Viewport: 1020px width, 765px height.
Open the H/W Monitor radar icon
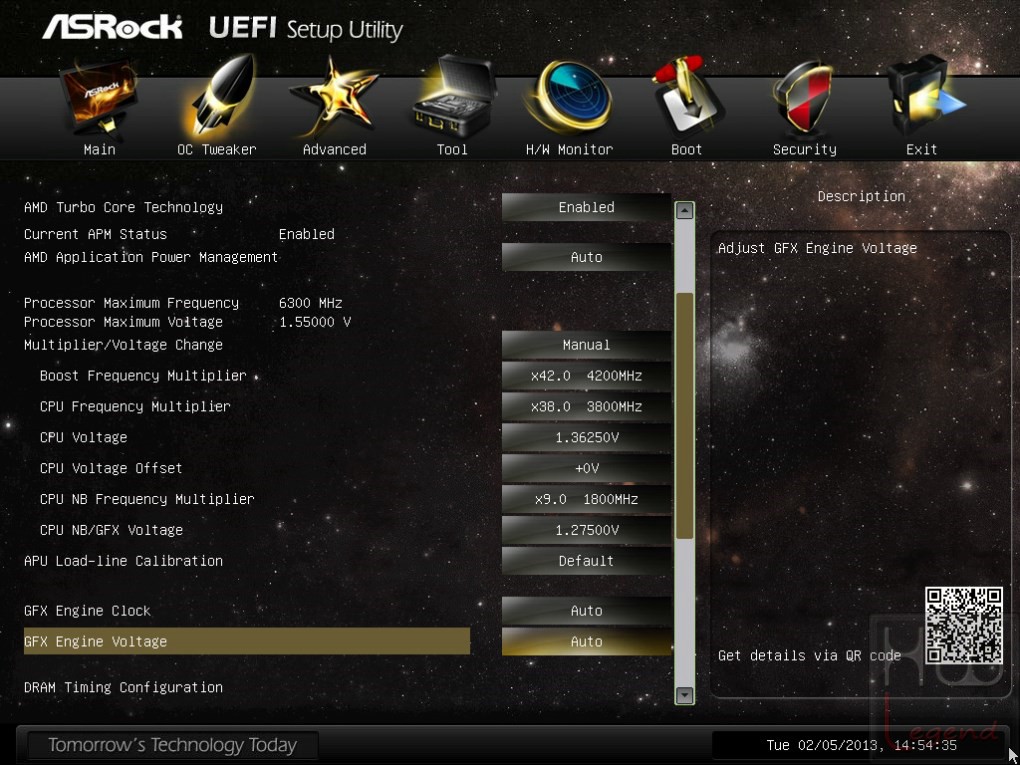(x=569, y=98)
